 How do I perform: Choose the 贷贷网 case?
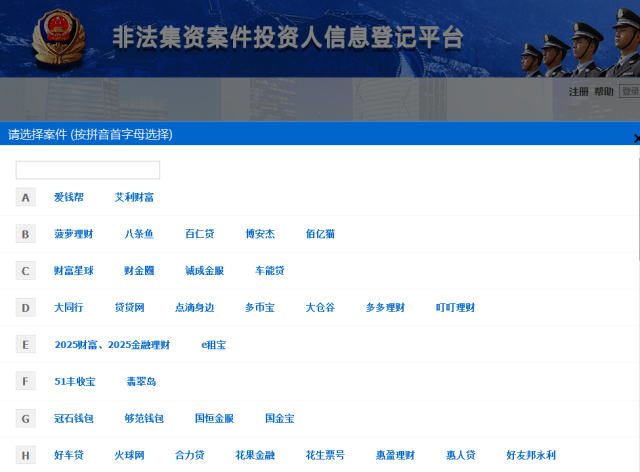pos(129,307)
